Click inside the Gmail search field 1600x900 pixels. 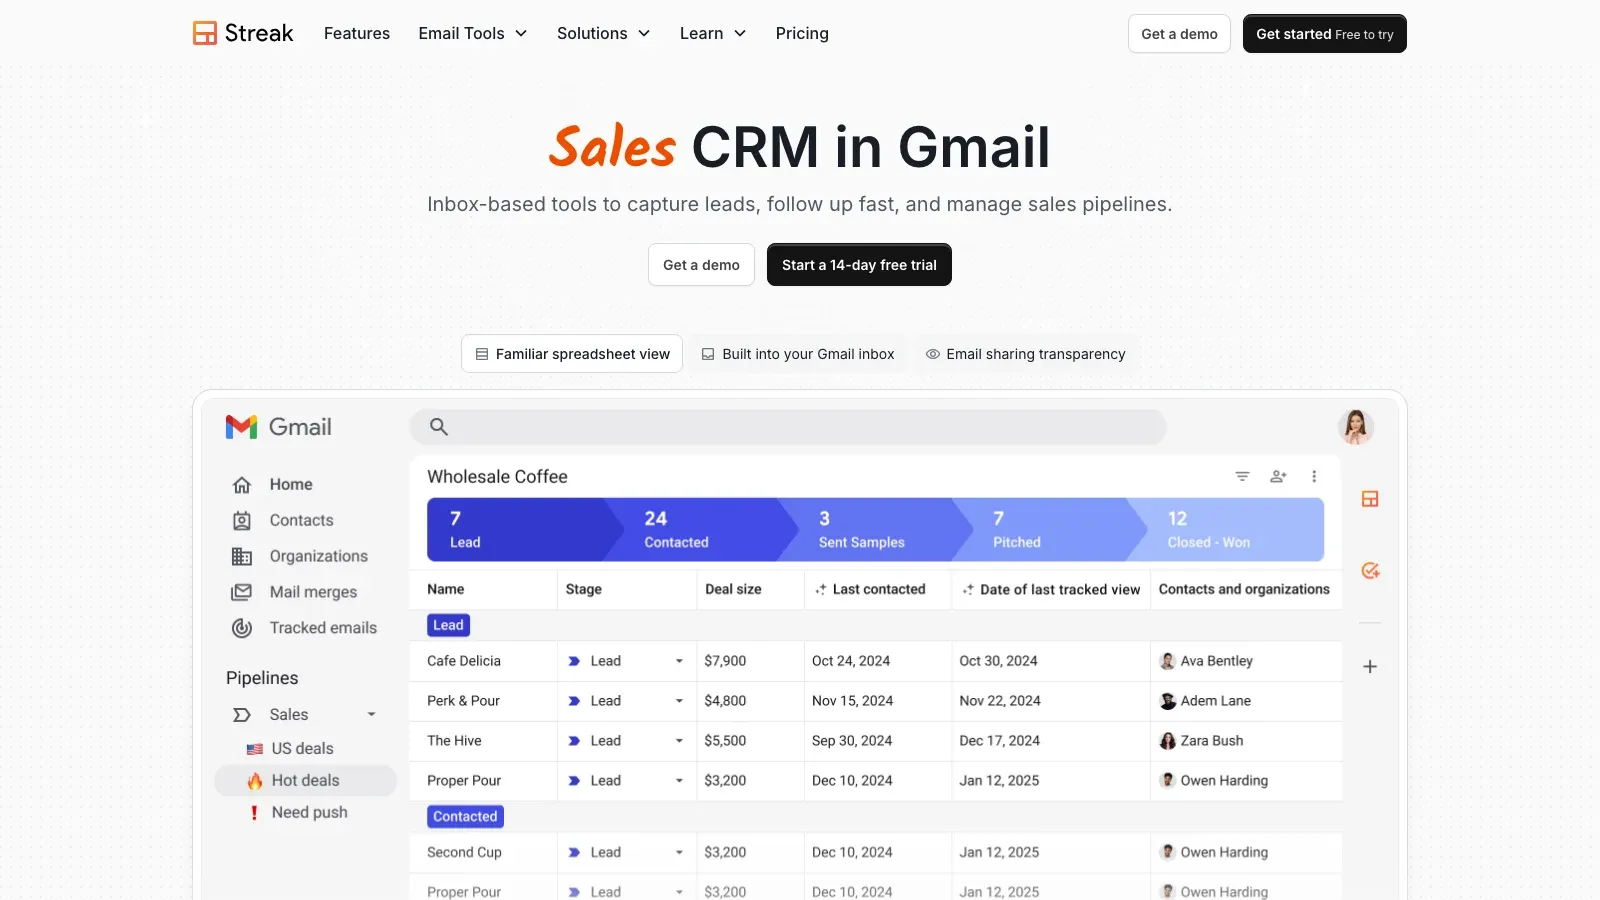pyautogui.click(x=788, y=427)
